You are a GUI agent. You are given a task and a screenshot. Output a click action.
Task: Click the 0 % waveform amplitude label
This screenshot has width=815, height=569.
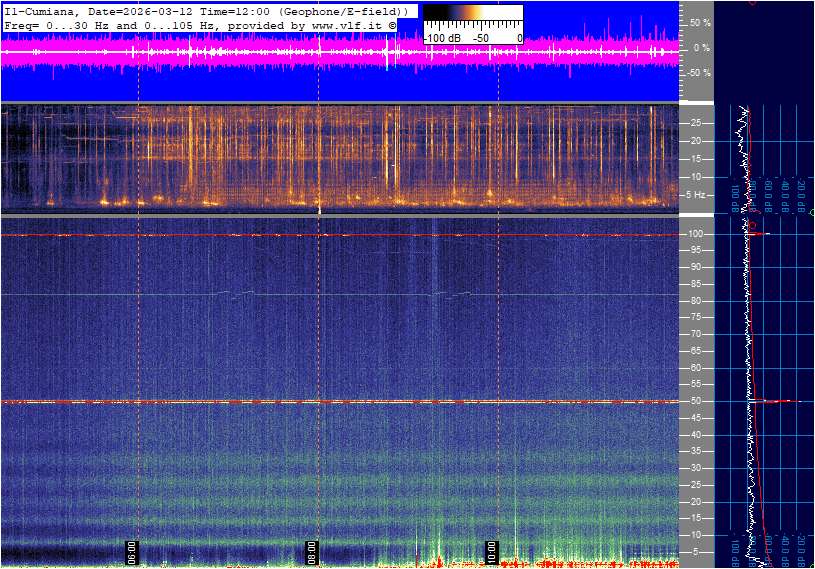point(702,47)
